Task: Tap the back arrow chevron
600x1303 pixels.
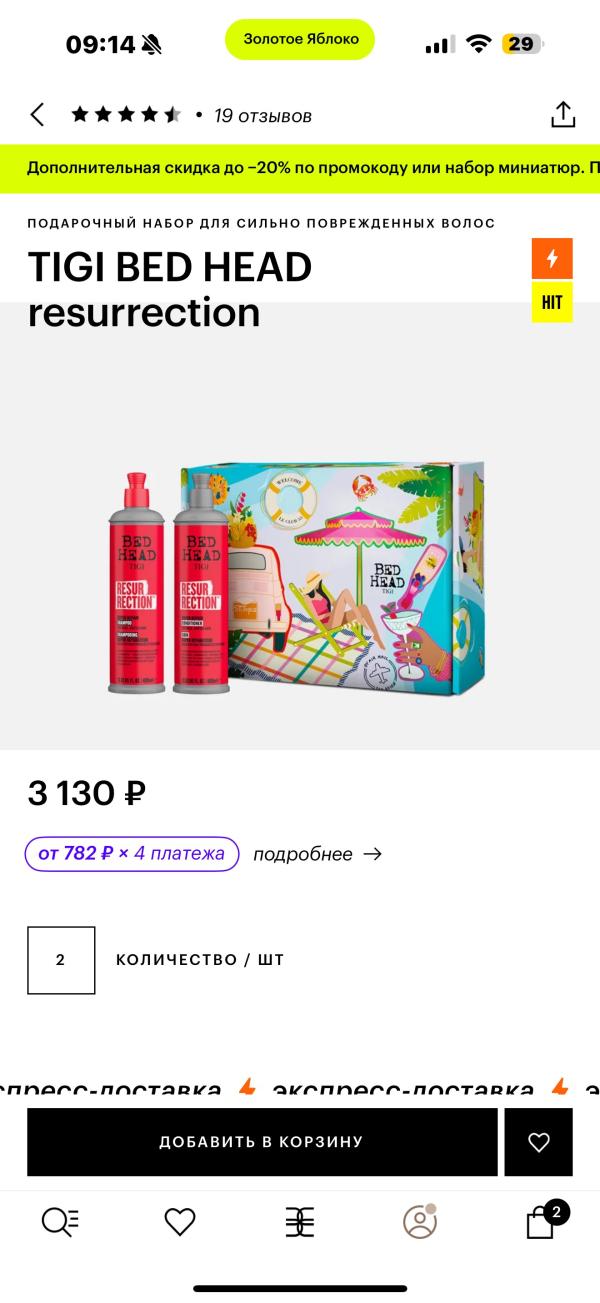Action: coord(37,115)
